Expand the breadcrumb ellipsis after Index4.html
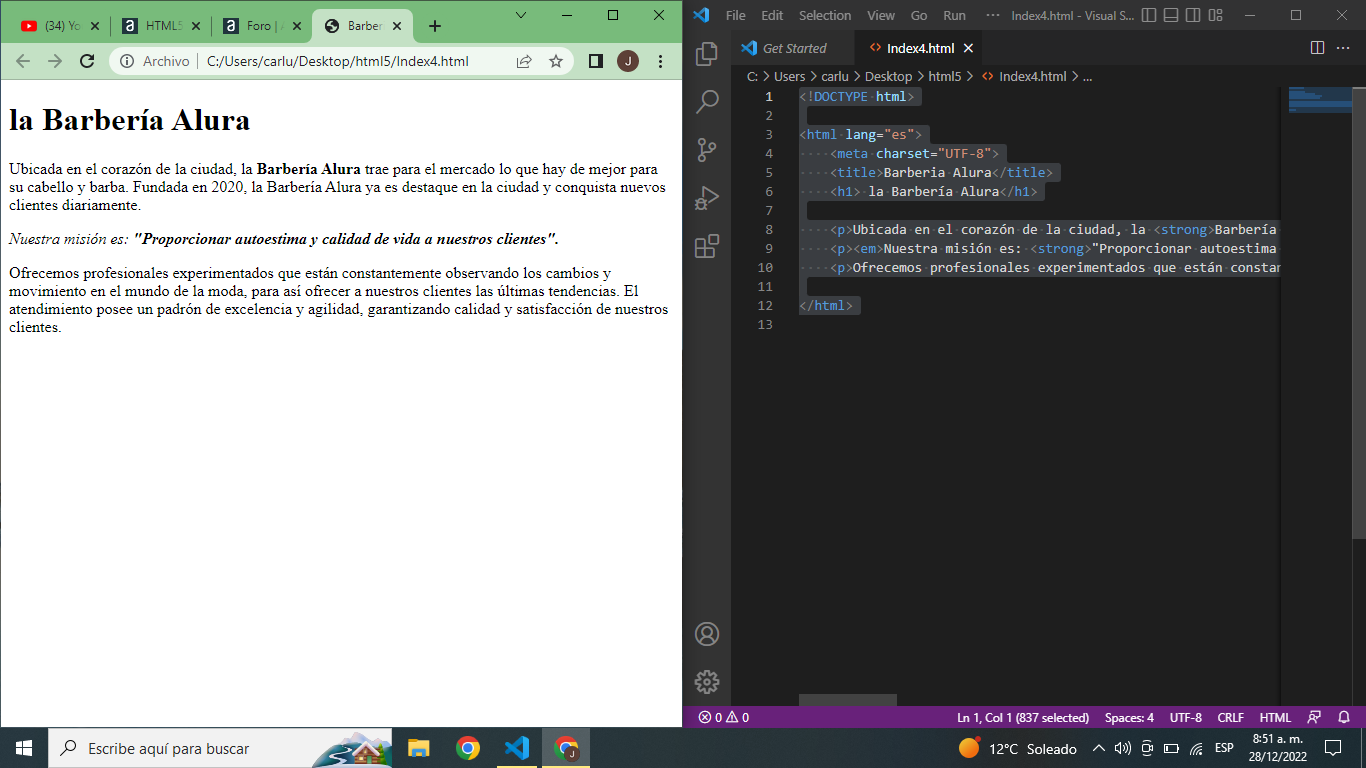 coord(1088,76)
